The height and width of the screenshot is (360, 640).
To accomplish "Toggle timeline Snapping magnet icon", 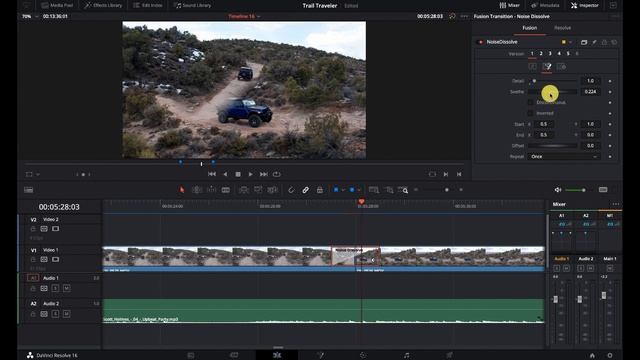I will pos(291,190).
